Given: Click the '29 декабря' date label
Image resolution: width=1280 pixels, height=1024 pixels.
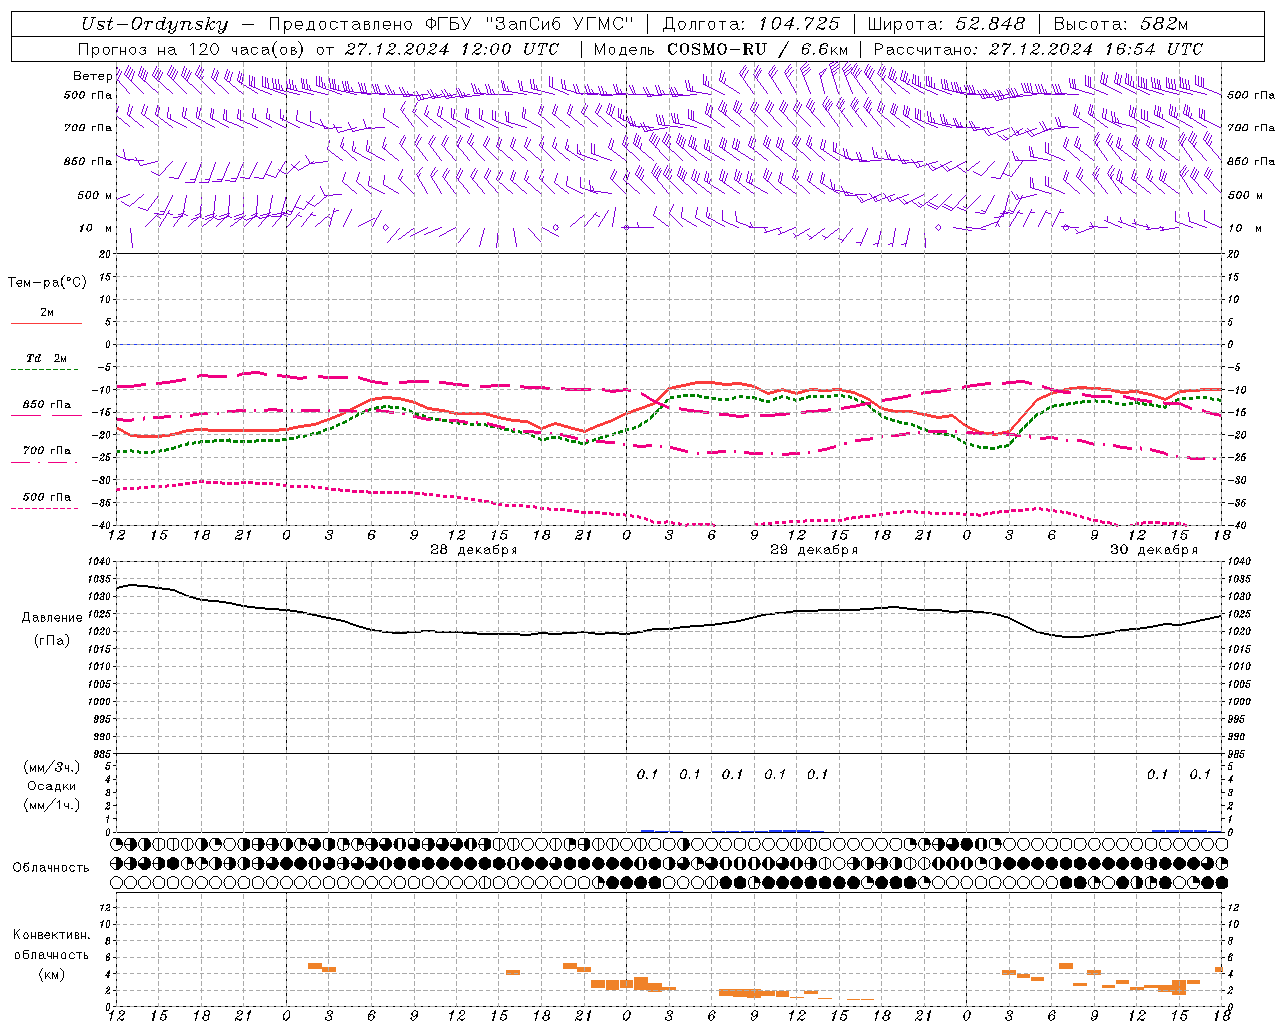Looking at the screenshot, I should coord(814,550).
